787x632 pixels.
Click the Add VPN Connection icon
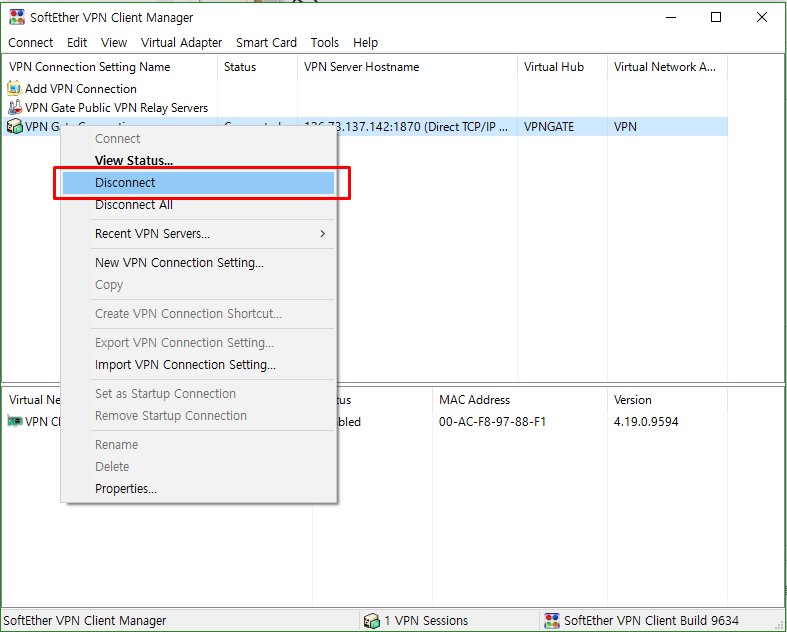point(15,88)
